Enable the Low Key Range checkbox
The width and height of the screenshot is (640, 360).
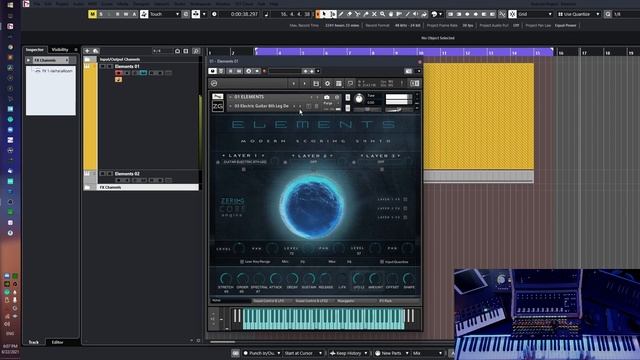pyautogui.click(x=242, y=262)
